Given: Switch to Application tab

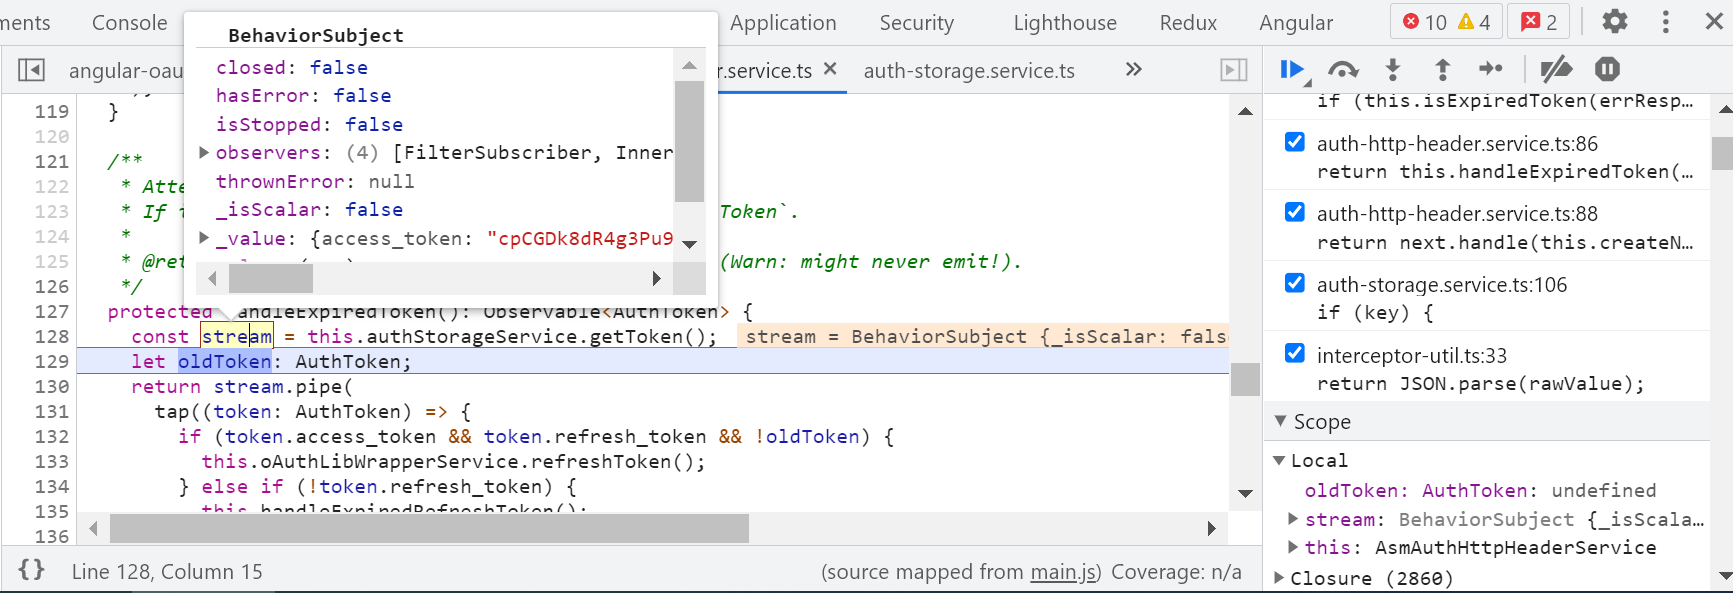Looking at the screenshot, I should tap(783, 22).
